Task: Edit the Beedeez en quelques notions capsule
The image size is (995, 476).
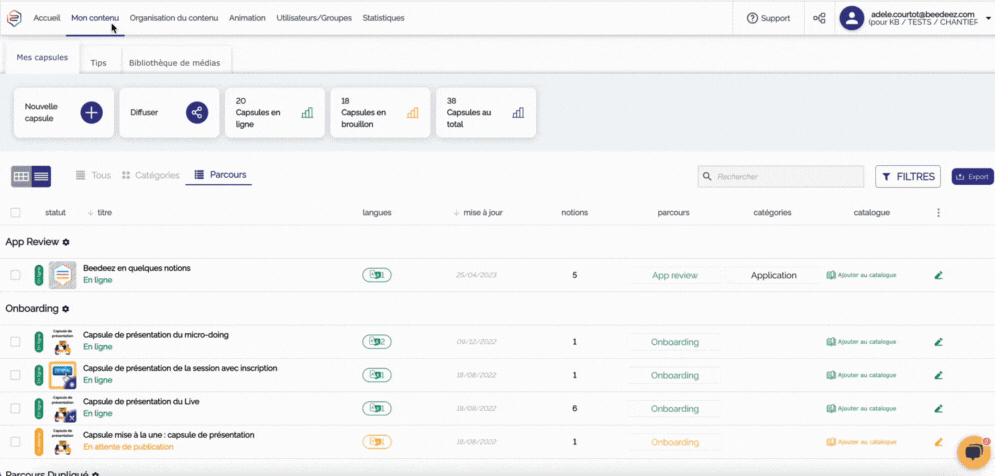Action: pyautogui.click(x=938, y=275)
